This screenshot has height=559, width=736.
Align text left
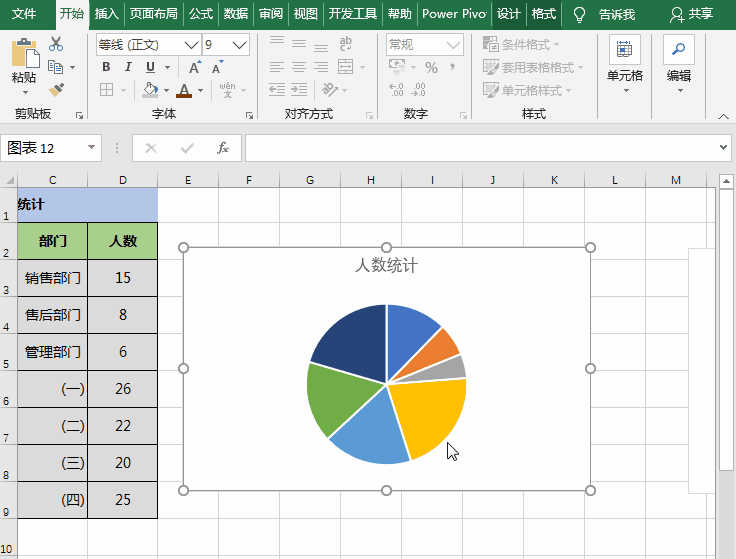point(277,67)
